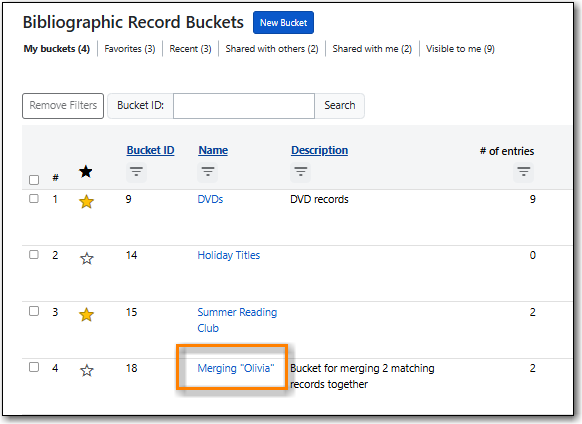Toggle Summer Reading Club favorite star
This screenshot has width=582, height=424.
(86, 314)
